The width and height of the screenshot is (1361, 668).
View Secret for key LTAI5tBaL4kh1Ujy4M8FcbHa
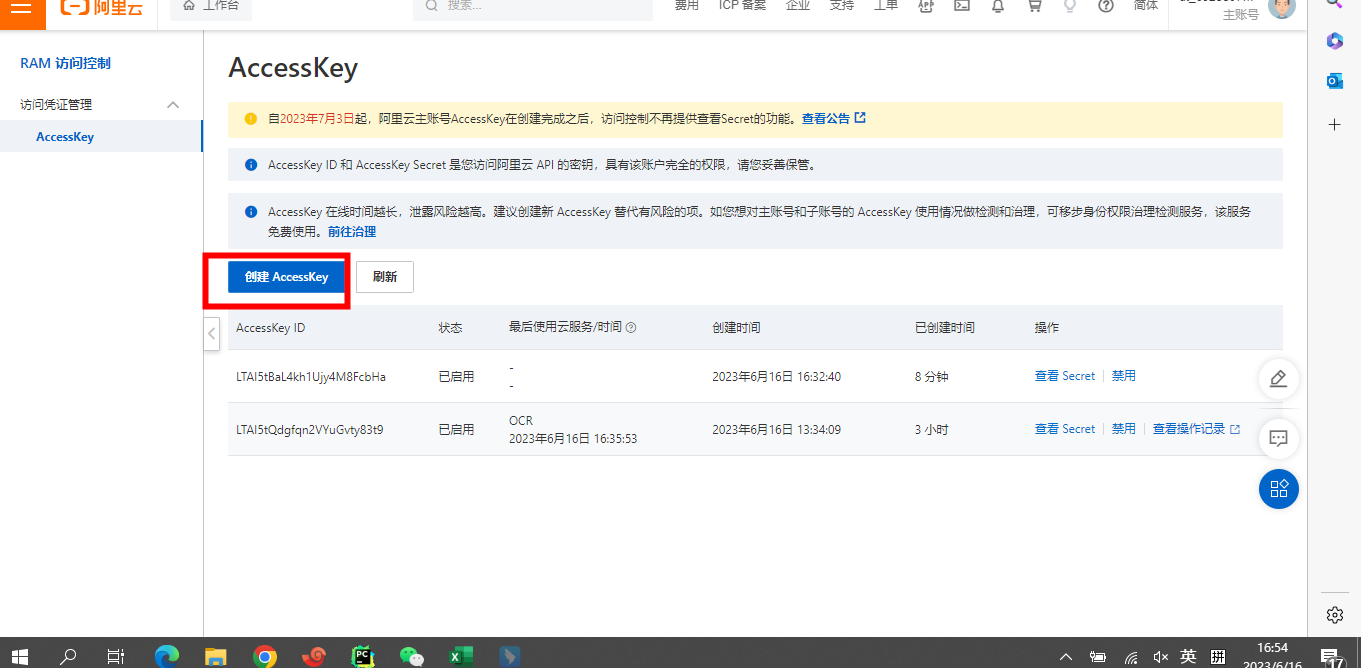(1065, 376)
